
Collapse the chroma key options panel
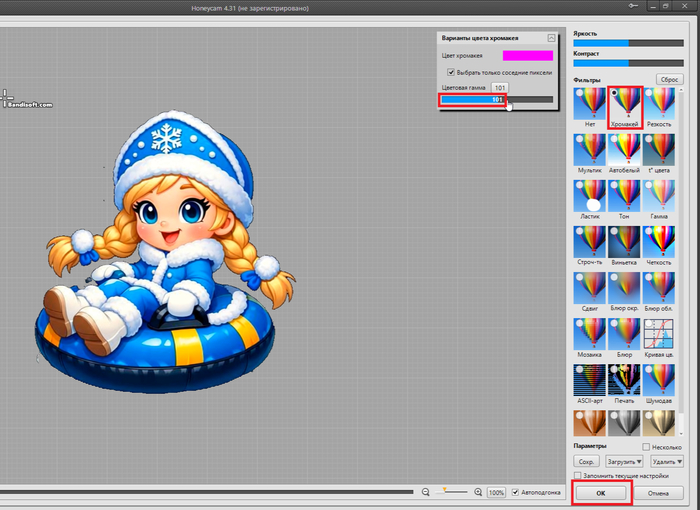tap(550, 38)
